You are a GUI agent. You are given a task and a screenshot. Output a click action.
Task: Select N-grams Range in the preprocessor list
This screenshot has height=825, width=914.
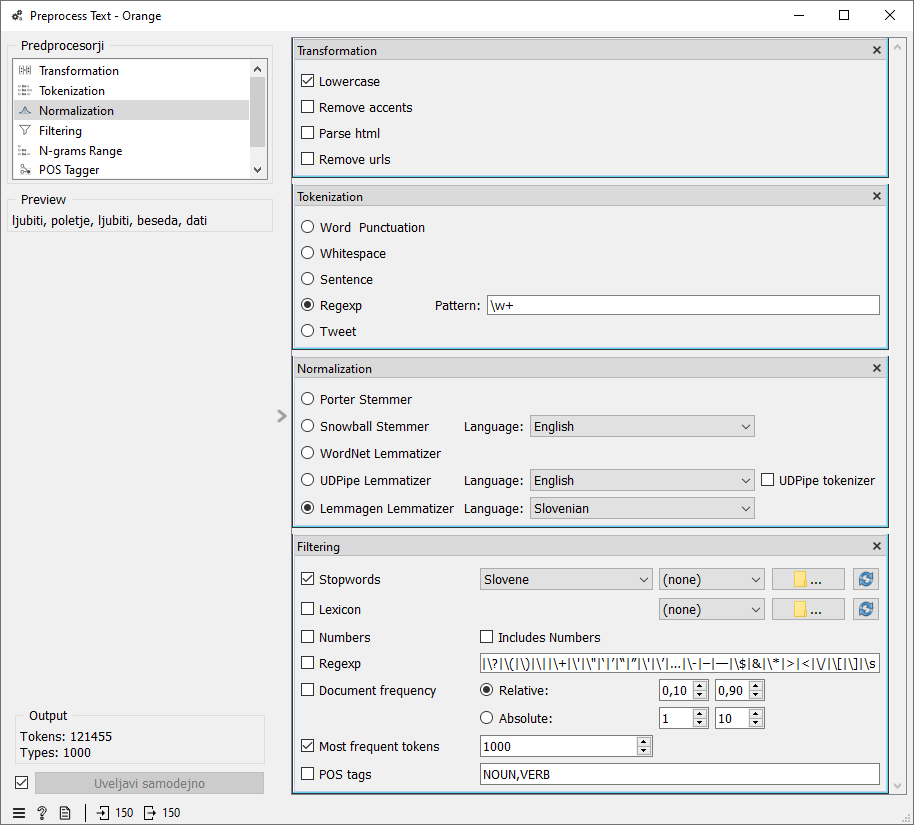[x=80, y=151]
